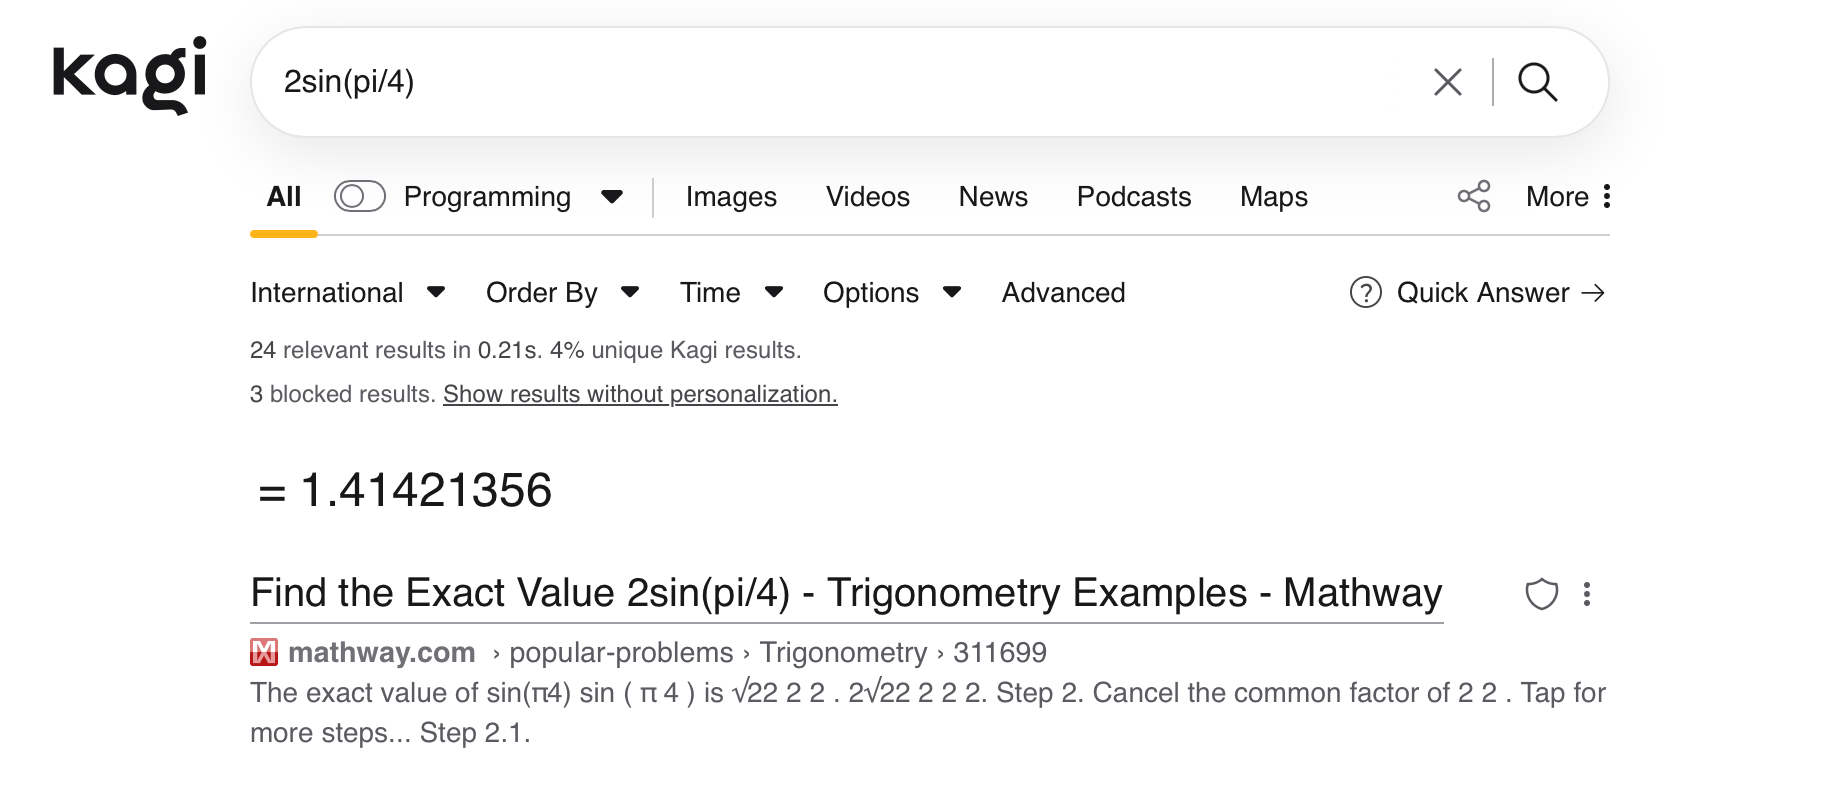This screenshot has height=788, width=1828.
Task: Click the shield icon beside Mathway result
Action: (1541, 594)
